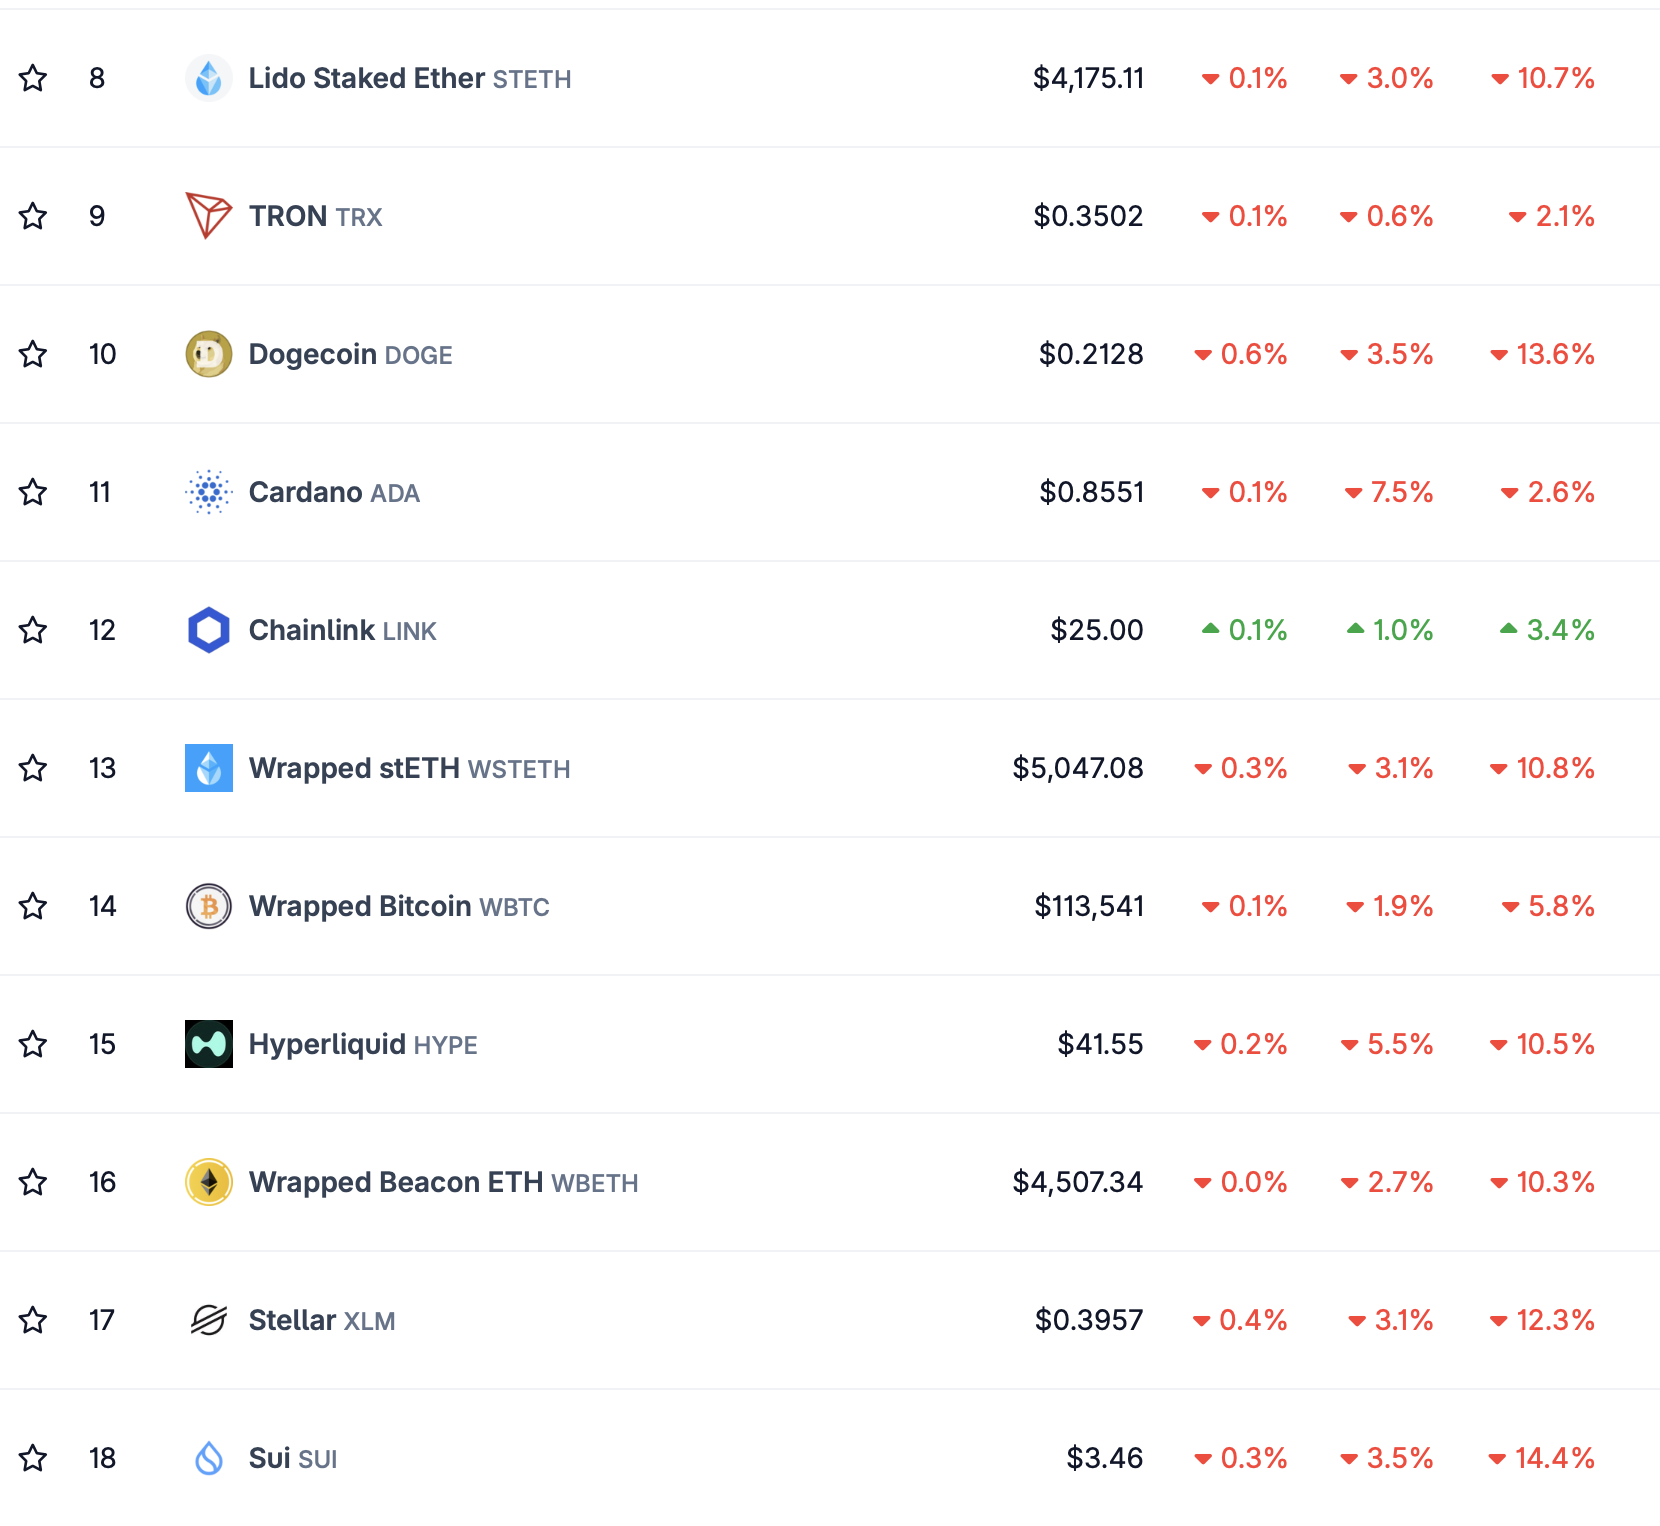Click the Chainlink hexagon logo
The width and height of the screenshot is (1660, 1526).
pyautogui.click(x=209, y=630)
